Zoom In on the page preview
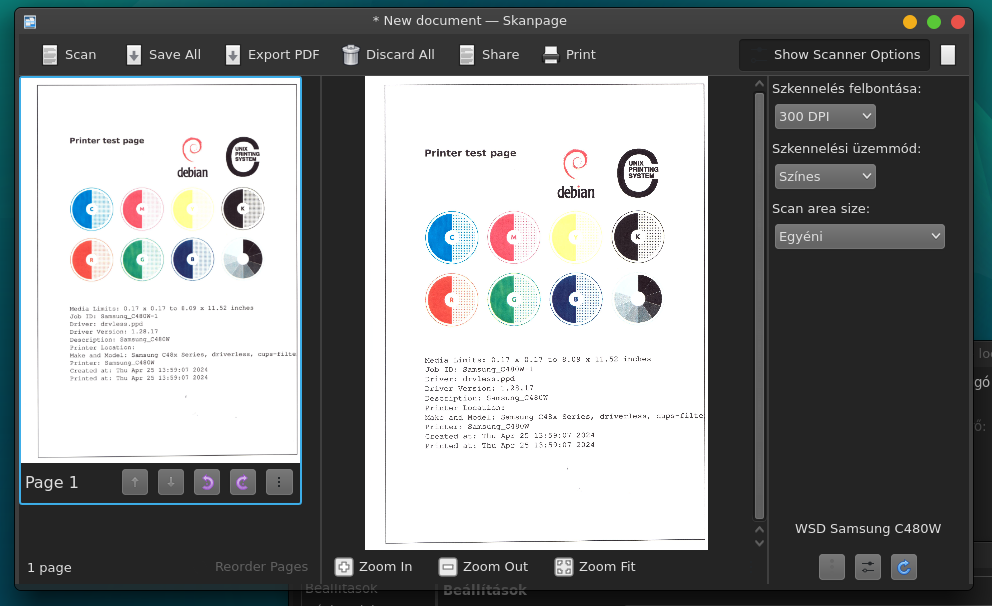992x606 pixels. (x=373, y=567)
